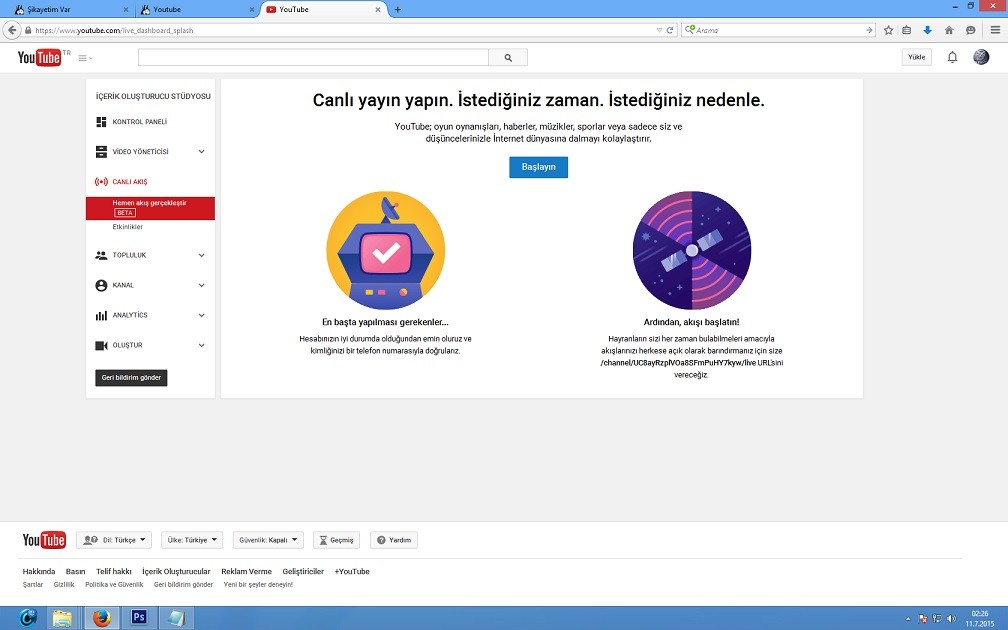This screenshot has width=1008, height=630.
Task: Reload the page using the refresh icon
Action: pos(669,30)
